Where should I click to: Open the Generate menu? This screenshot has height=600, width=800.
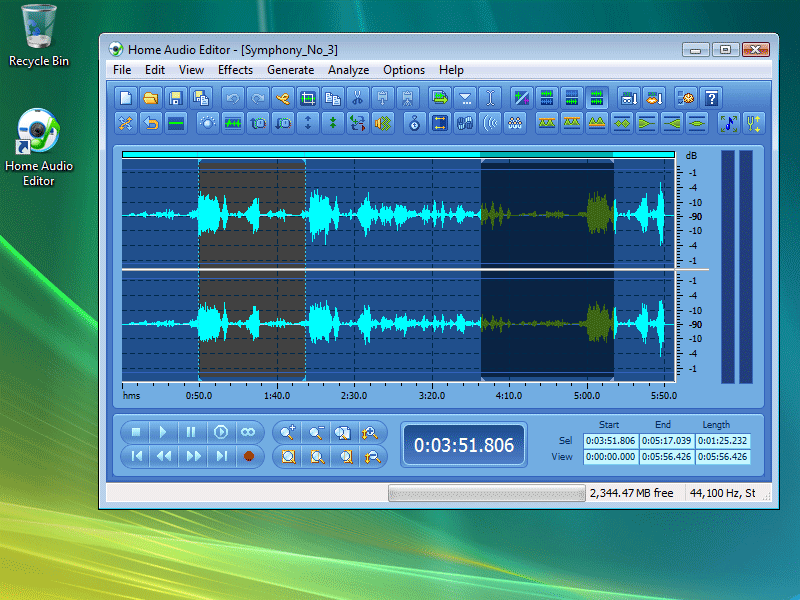290,70
